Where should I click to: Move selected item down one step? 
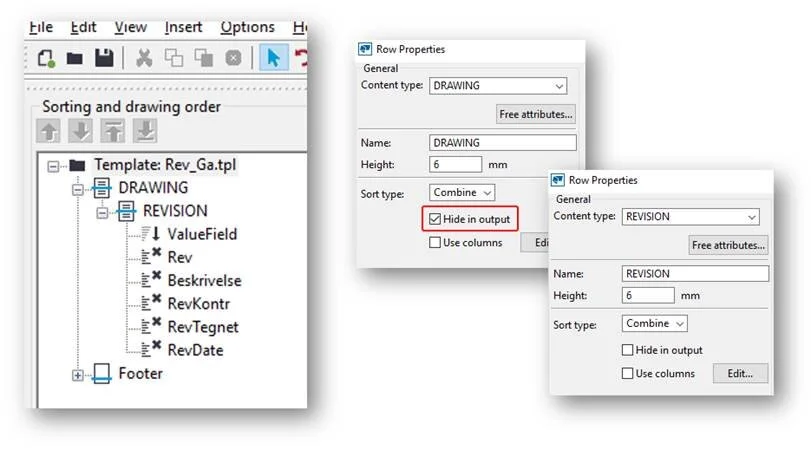click(81, 131)
